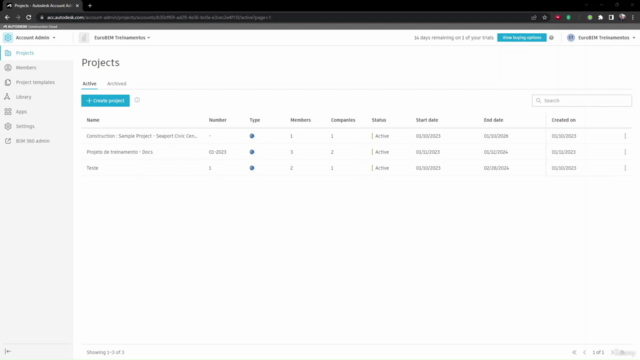Open Library in the sidebar
640x360 pixels.
(37, 97)
